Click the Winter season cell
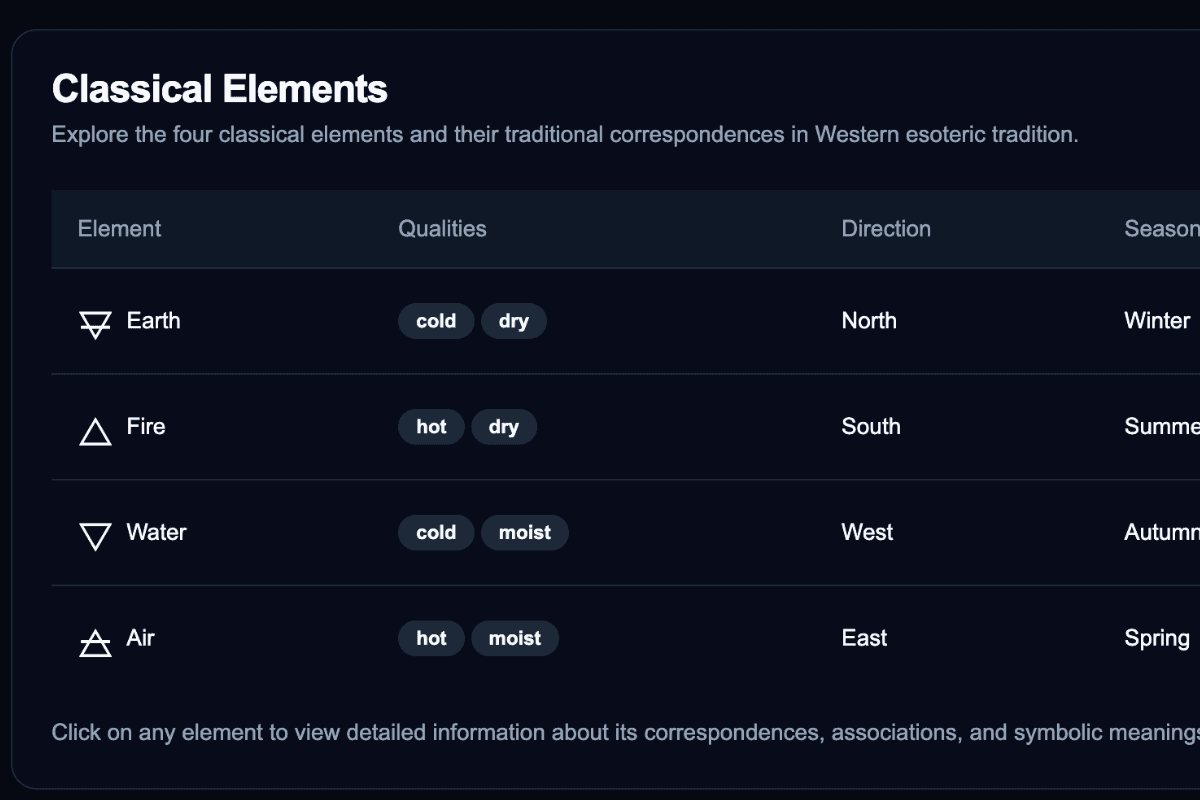Viewport: 1200px width, 800px height. tap(1157, 321)
